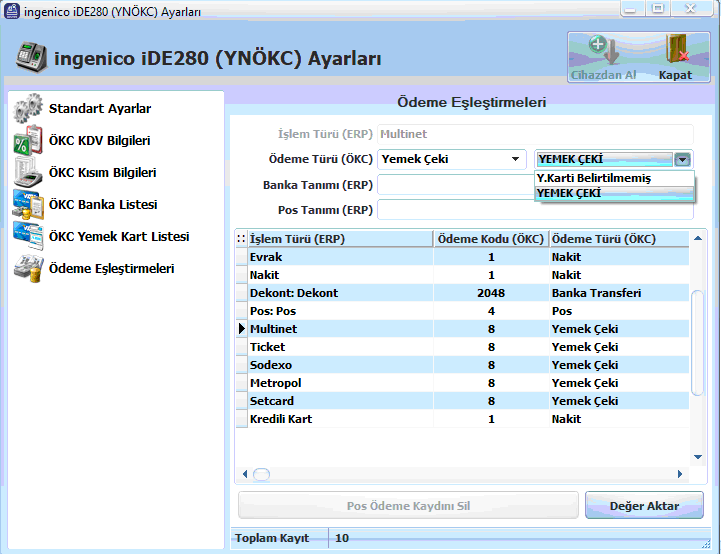
Task: Select the Sodexo row
Action: [462, 365]
